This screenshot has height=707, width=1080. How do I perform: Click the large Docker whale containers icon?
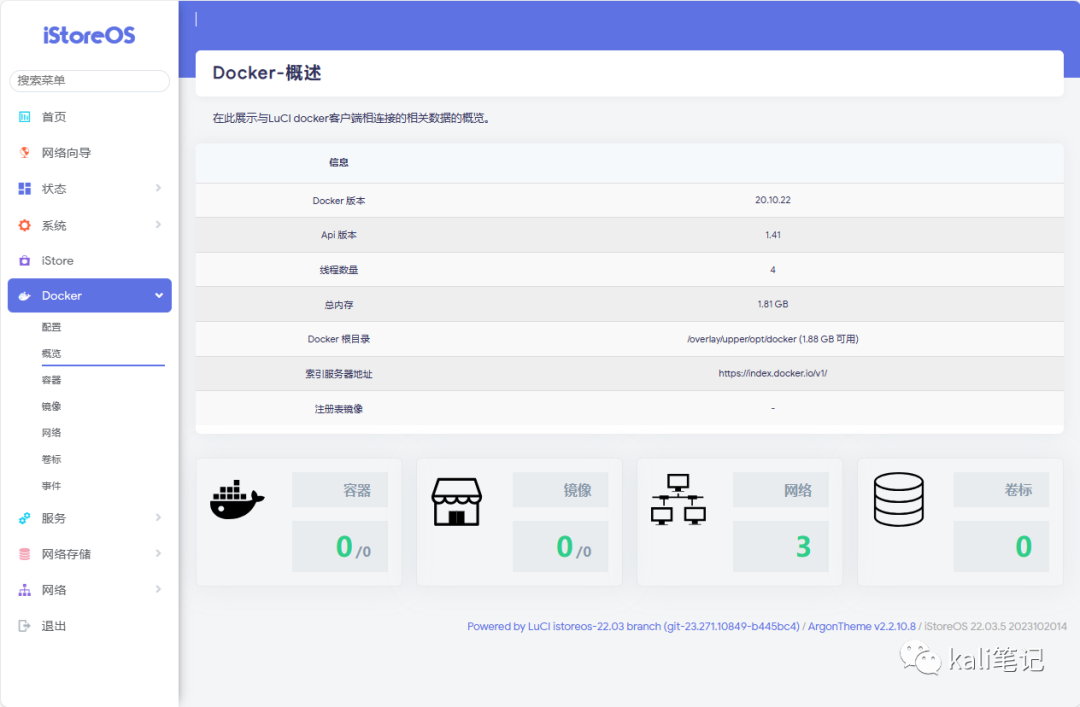[237, 500]
